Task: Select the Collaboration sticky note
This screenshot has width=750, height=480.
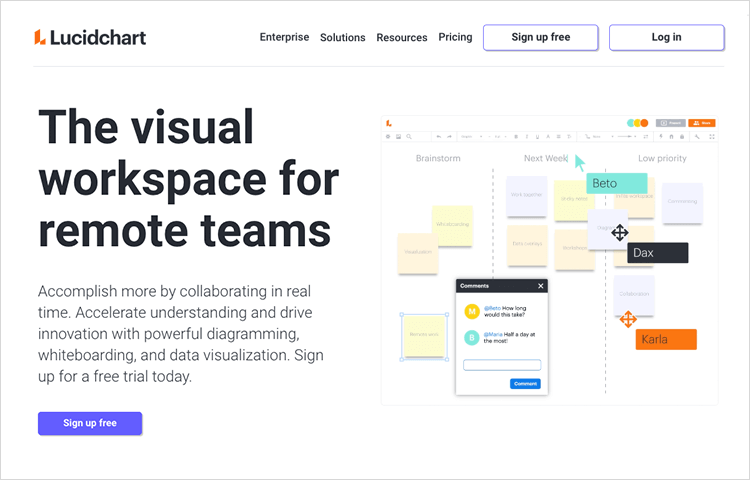Action: pyautogui.click(x=634, y=295)
